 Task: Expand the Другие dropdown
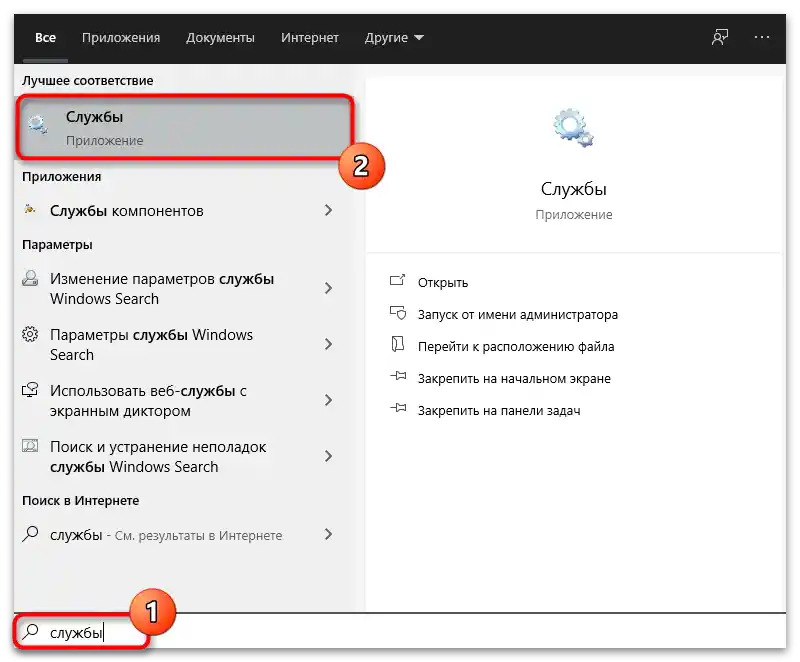(394, 38)
